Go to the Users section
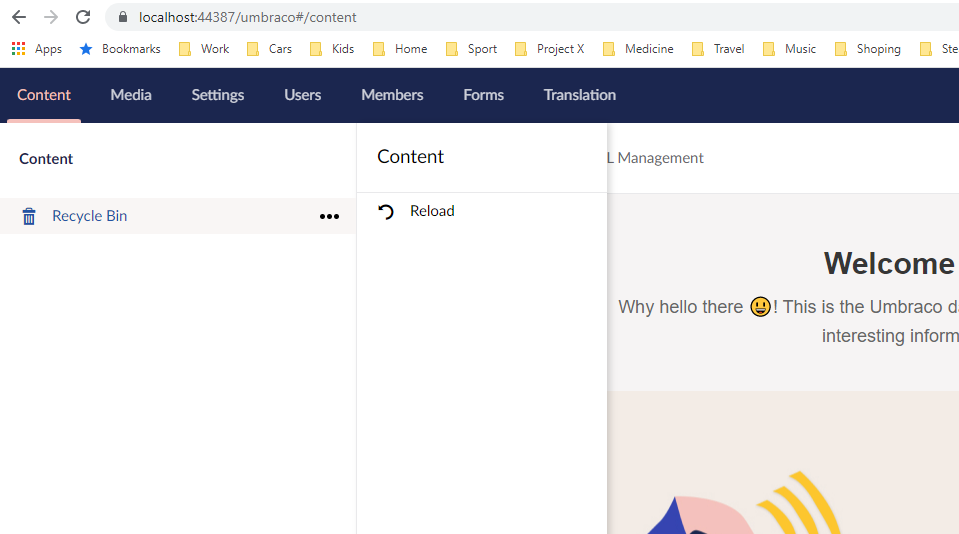The width and height of the screenshot is (959, 534). [302, 95]
